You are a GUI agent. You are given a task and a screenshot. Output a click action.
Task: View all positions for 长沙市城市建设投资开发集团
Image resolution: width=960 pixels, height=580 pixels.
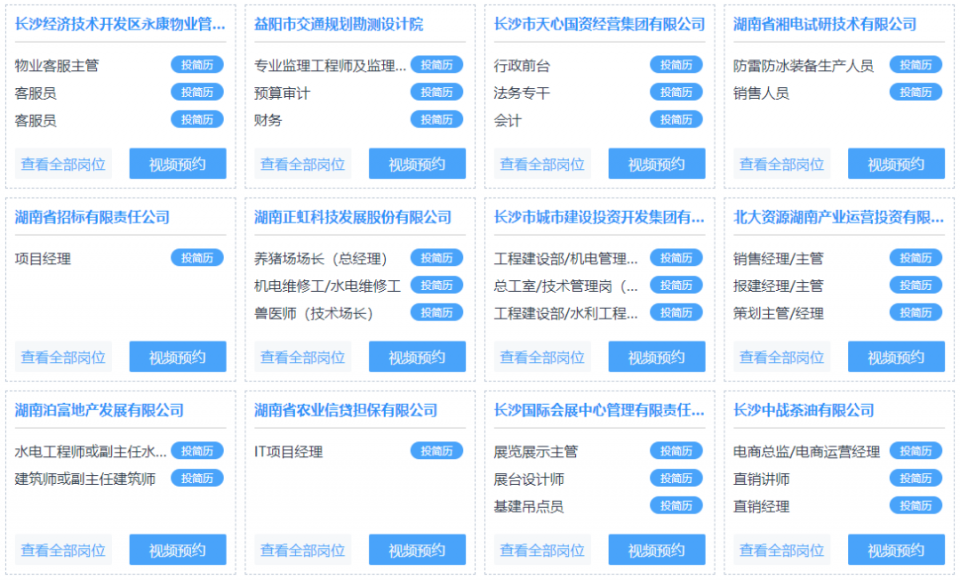coord(542,356)
